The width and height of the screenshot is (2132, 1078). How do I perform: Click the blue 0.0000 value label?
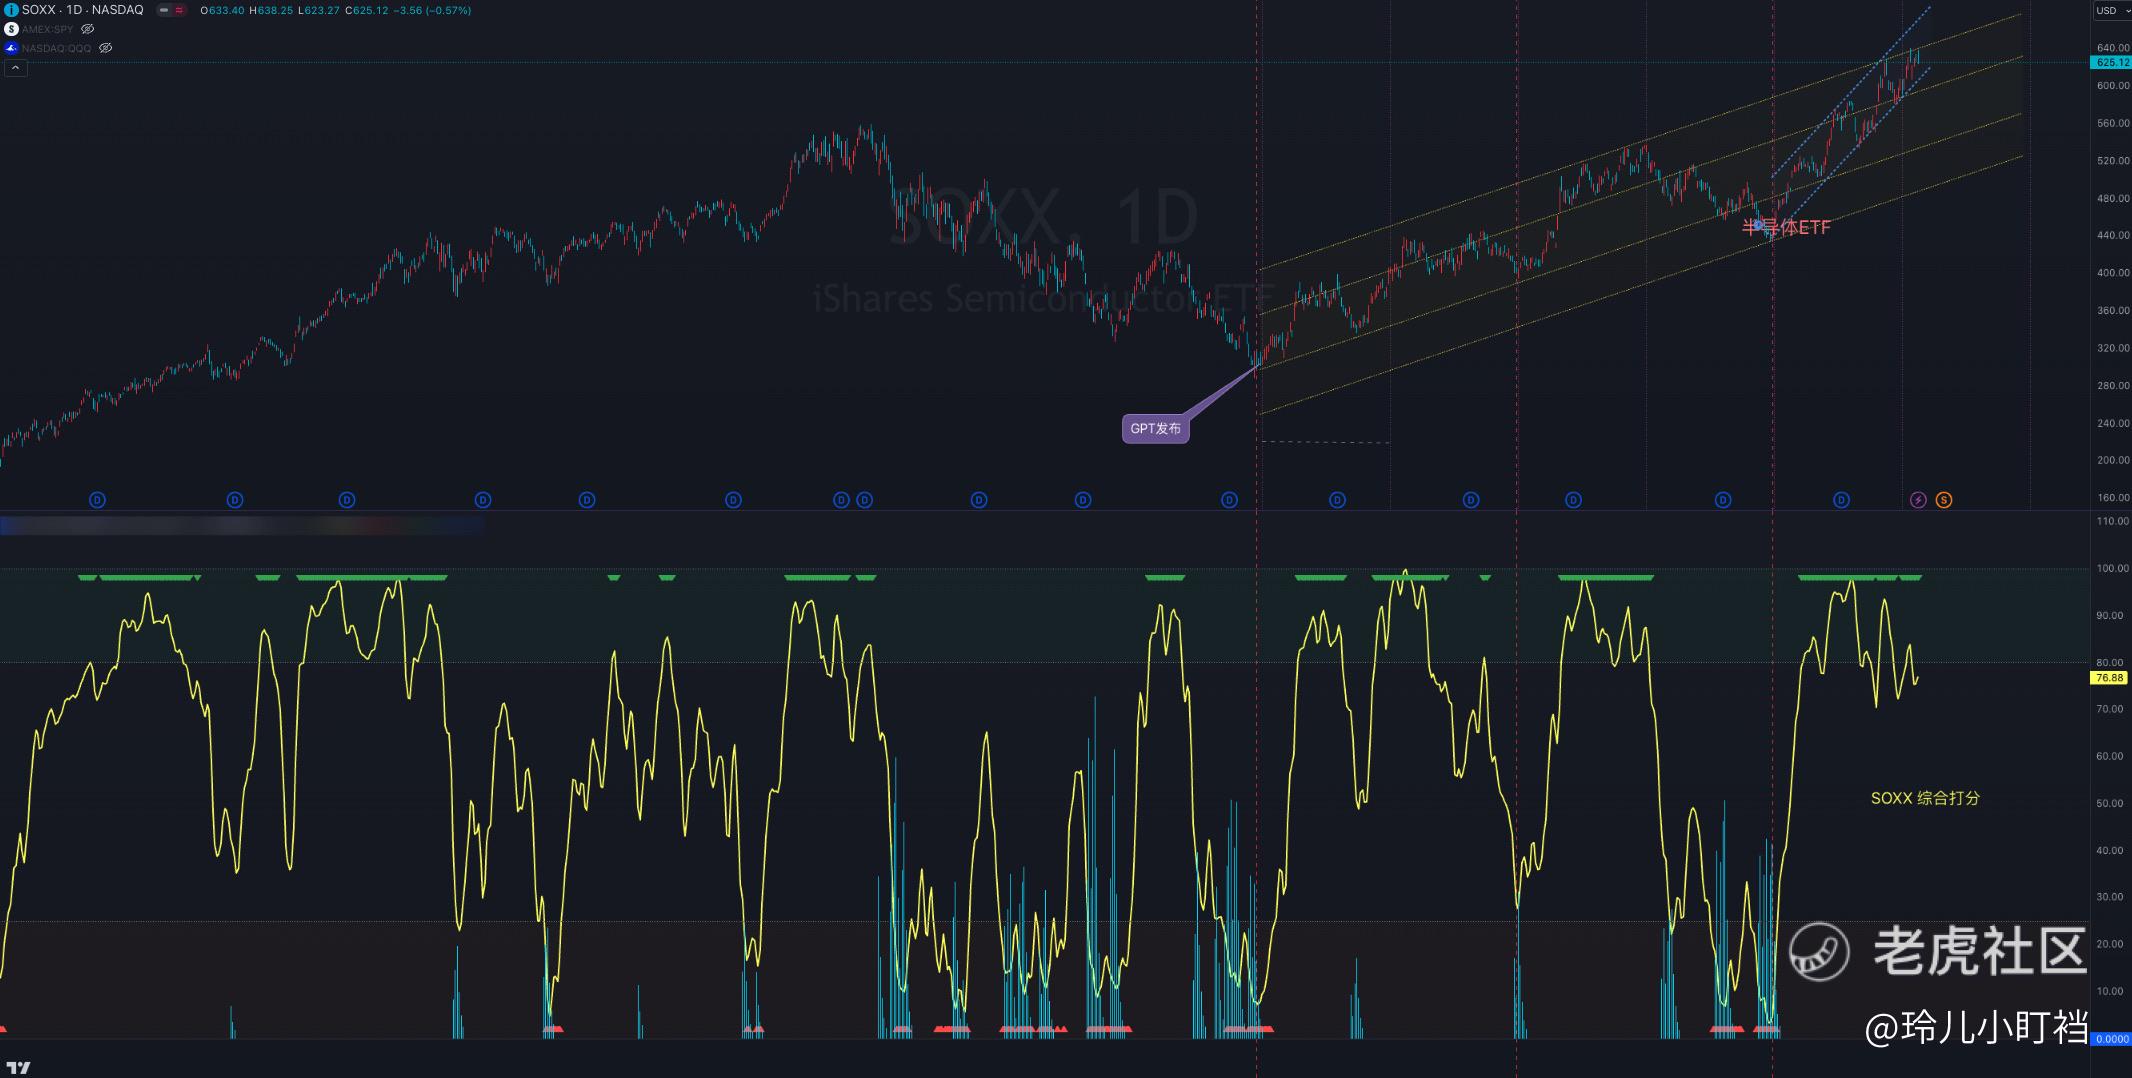pos(2111,1039)
